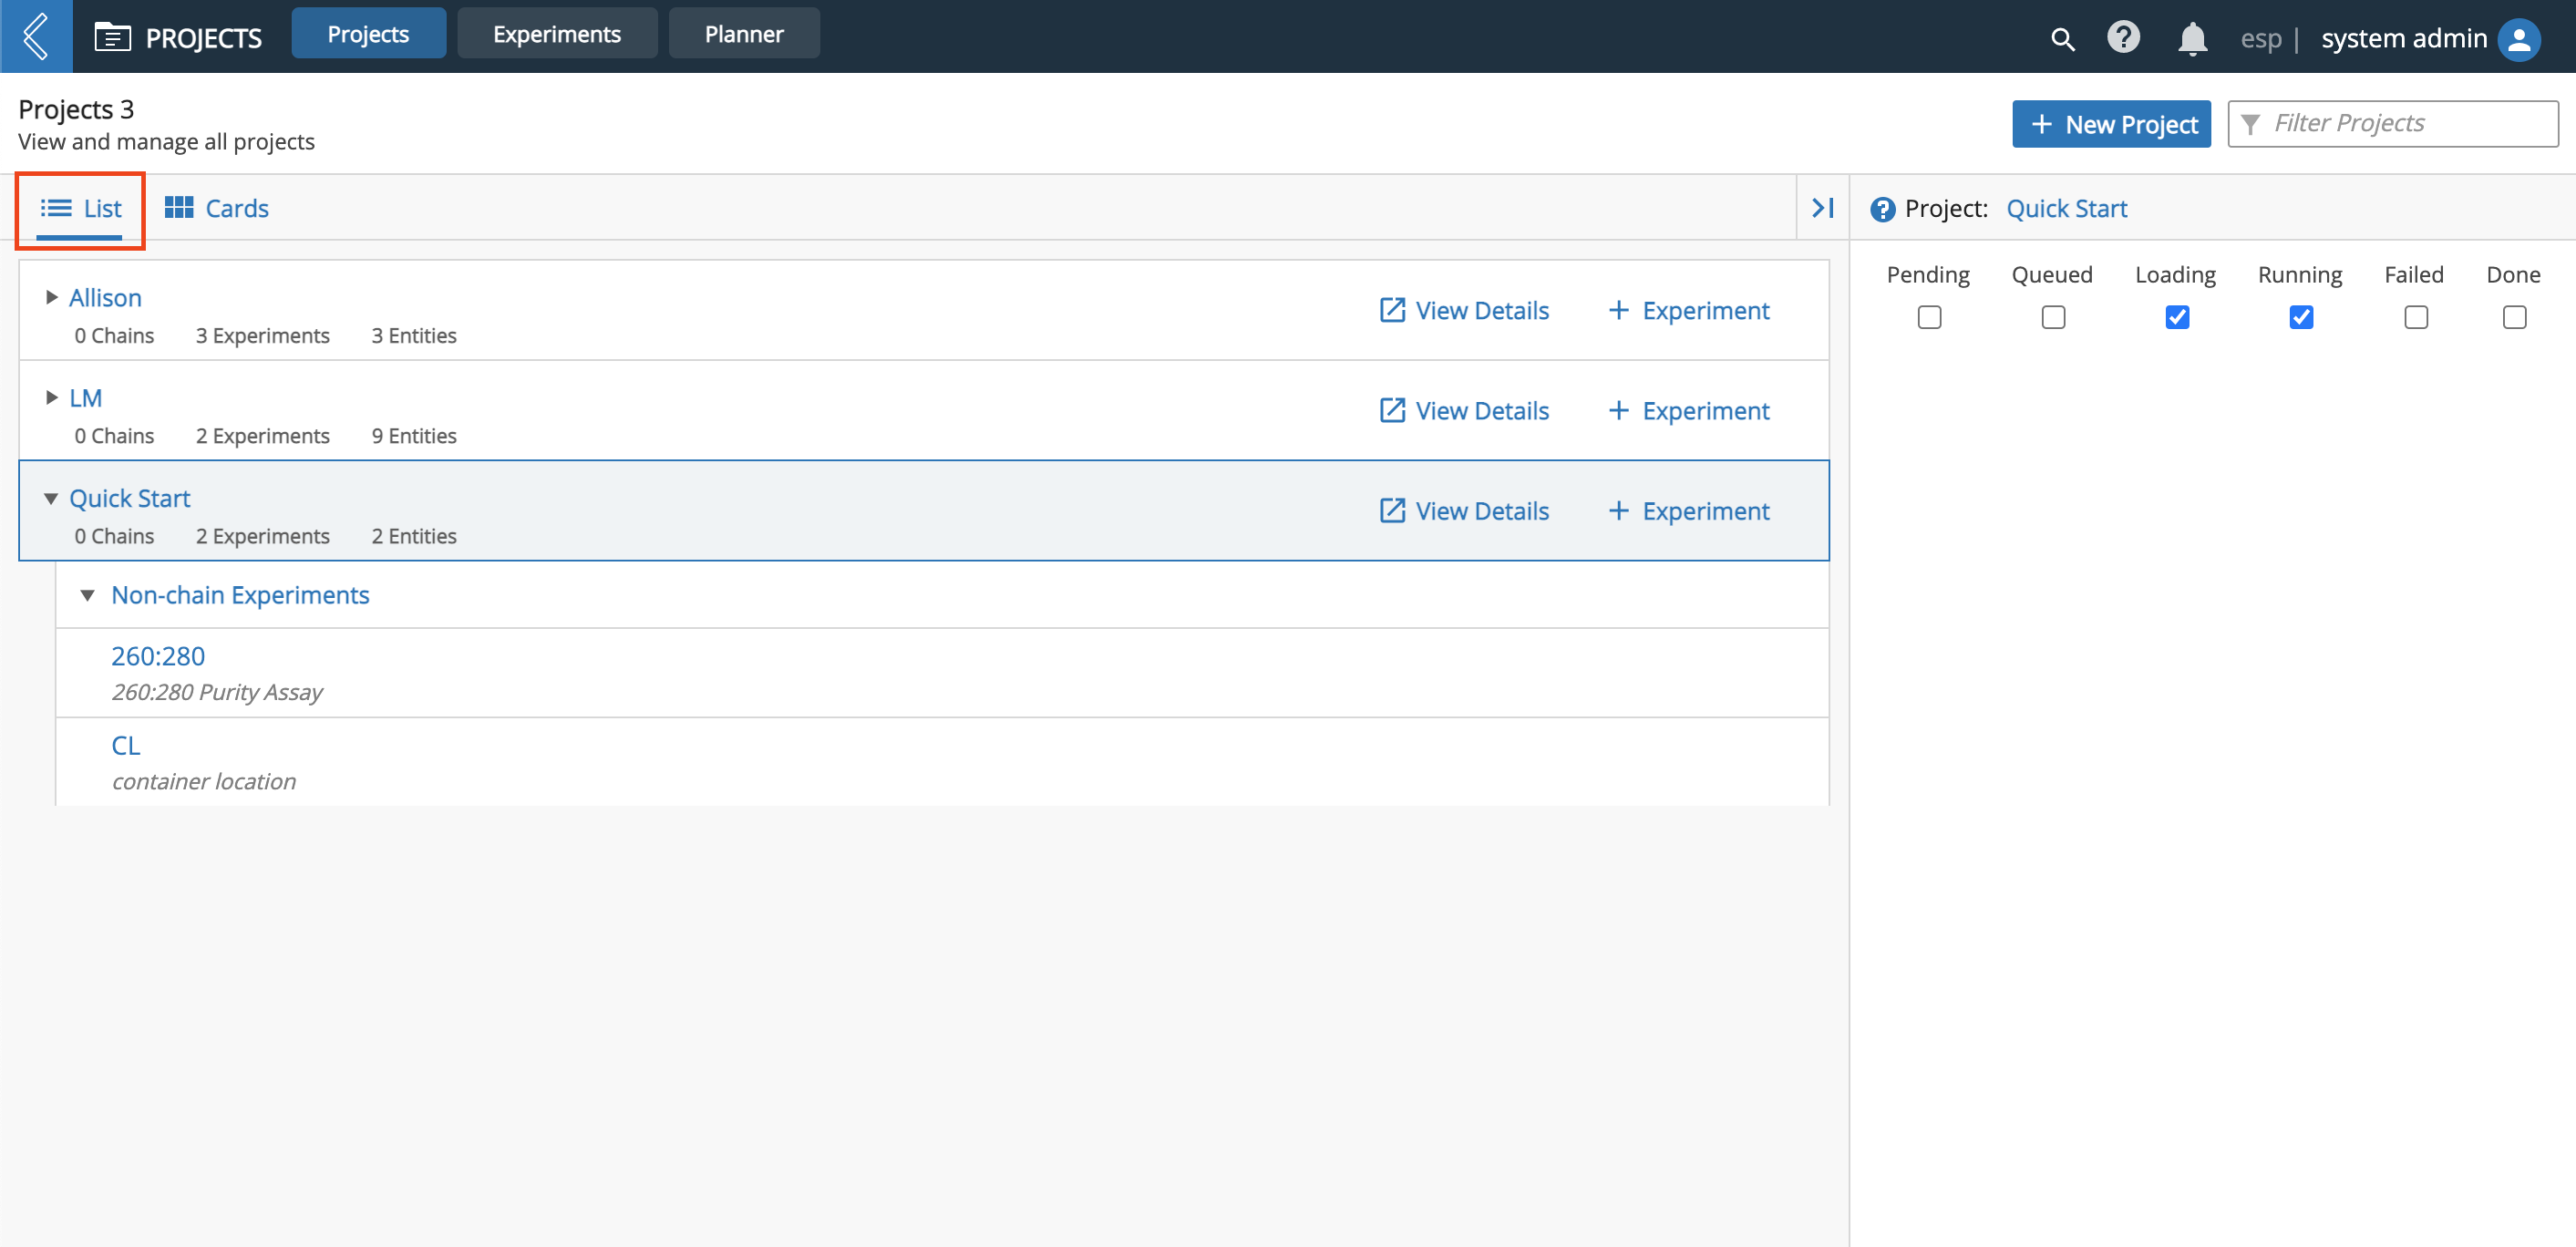Uncheck the Running status checkbox
This screenshot has height=1247, width=2576.
(x=2301, y=317)
